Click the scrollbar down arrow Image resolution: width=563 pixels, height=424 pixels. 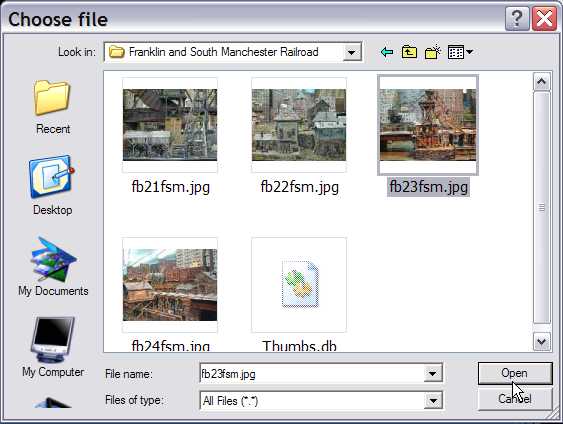[x=541, y=341]
